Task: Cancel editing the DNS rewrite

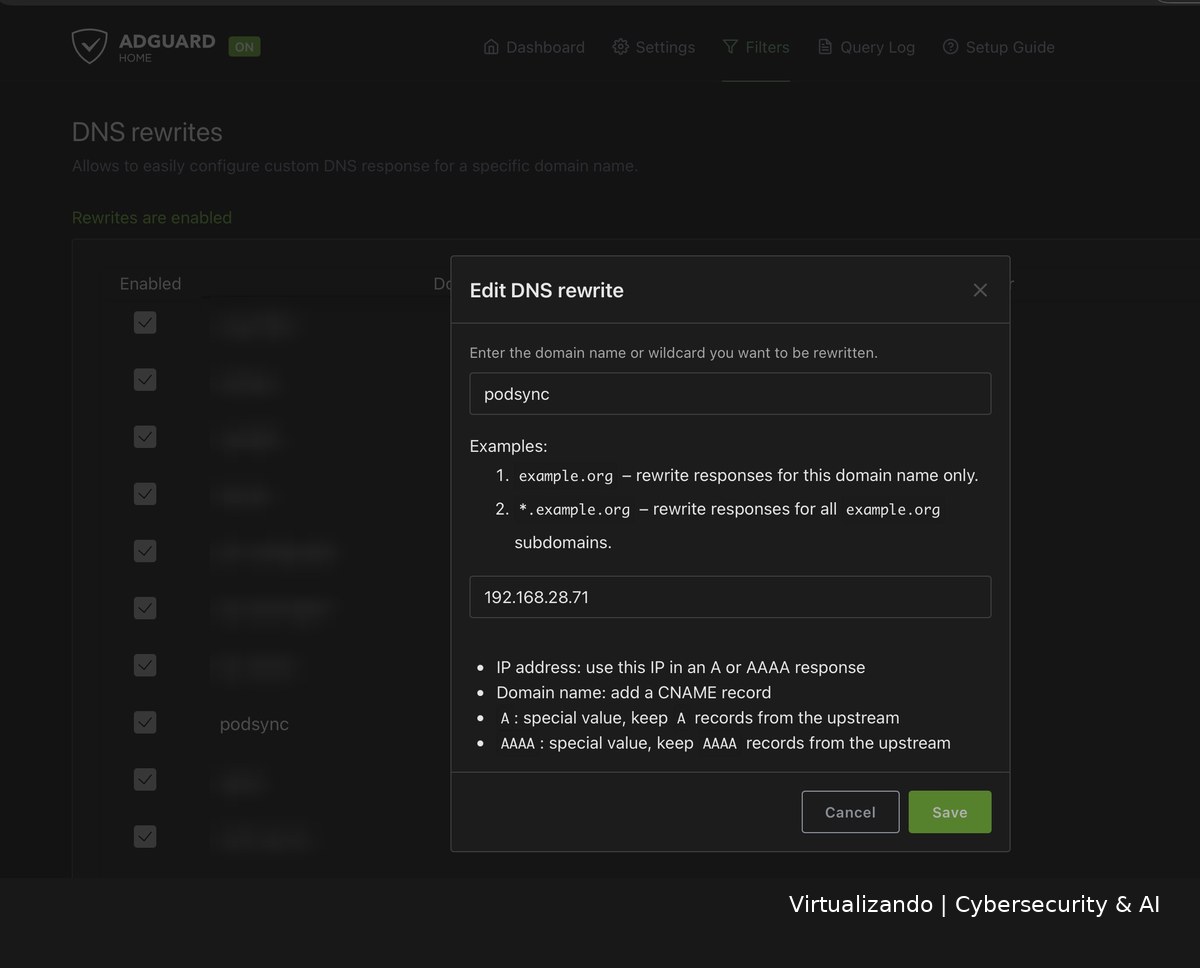Action: [x=850, y=812]
